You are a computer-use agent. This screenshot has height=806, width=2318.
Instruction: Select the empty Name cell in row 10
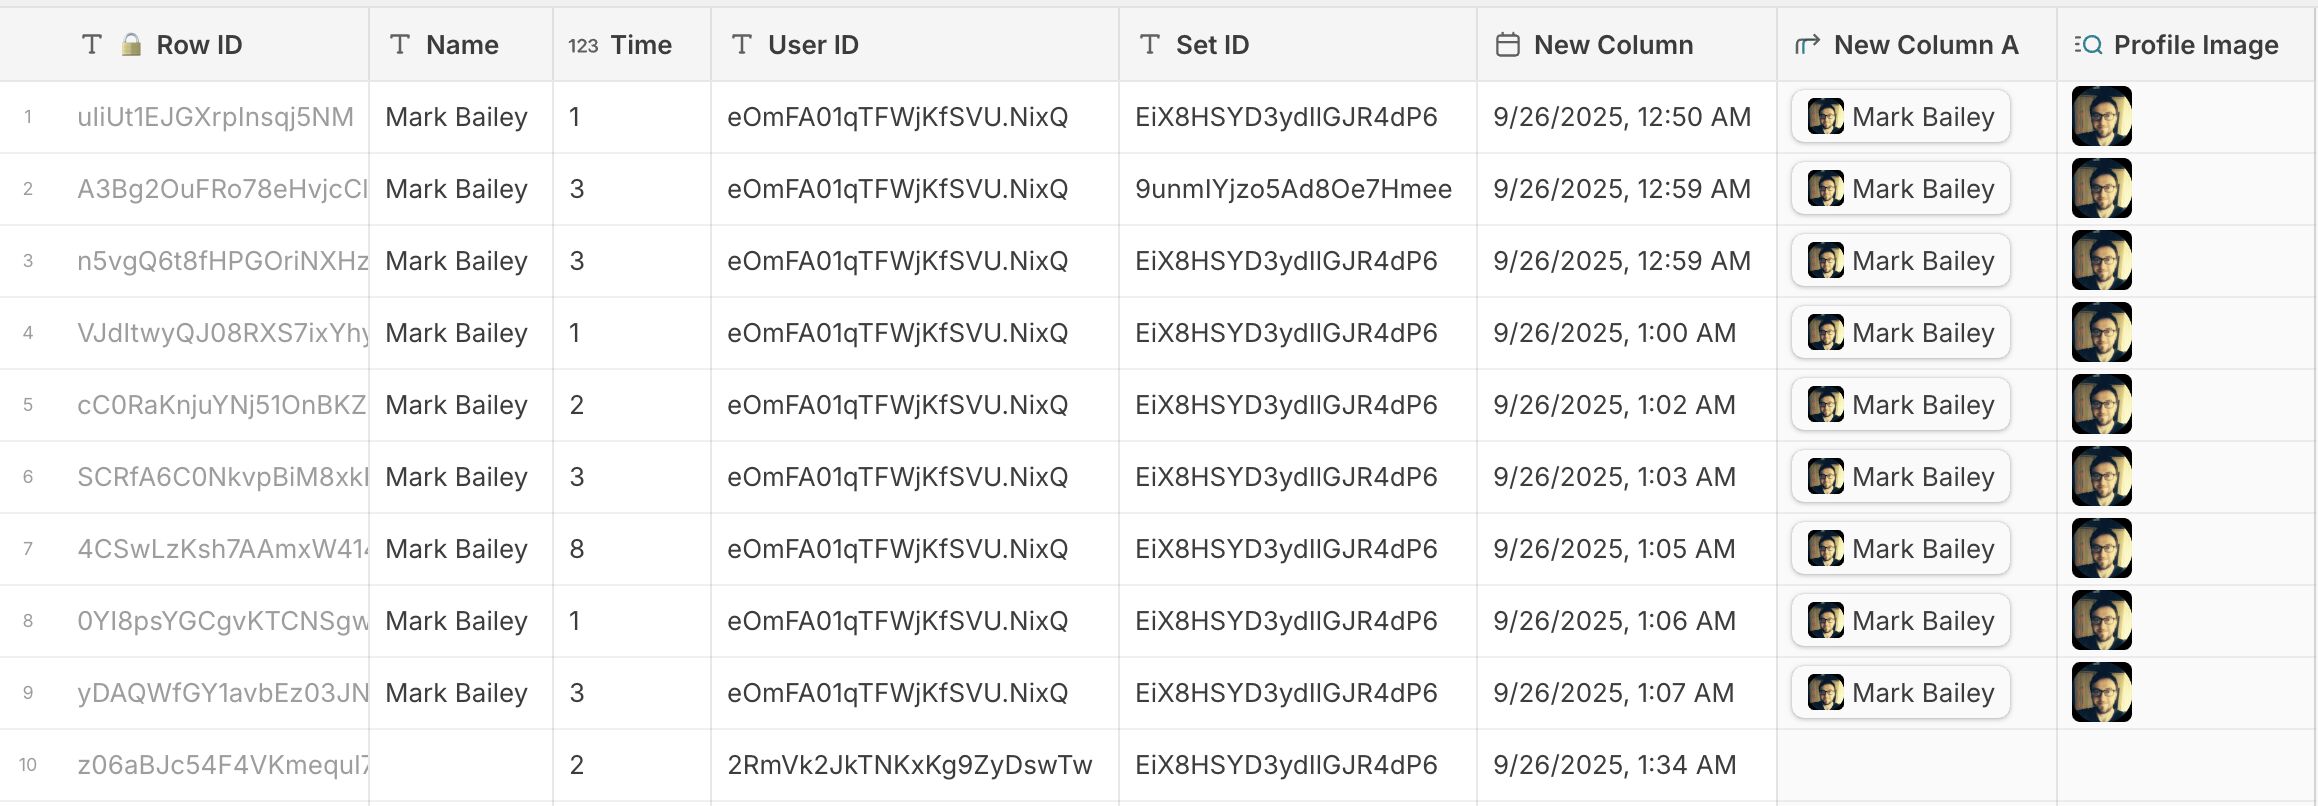coord(460,765)
